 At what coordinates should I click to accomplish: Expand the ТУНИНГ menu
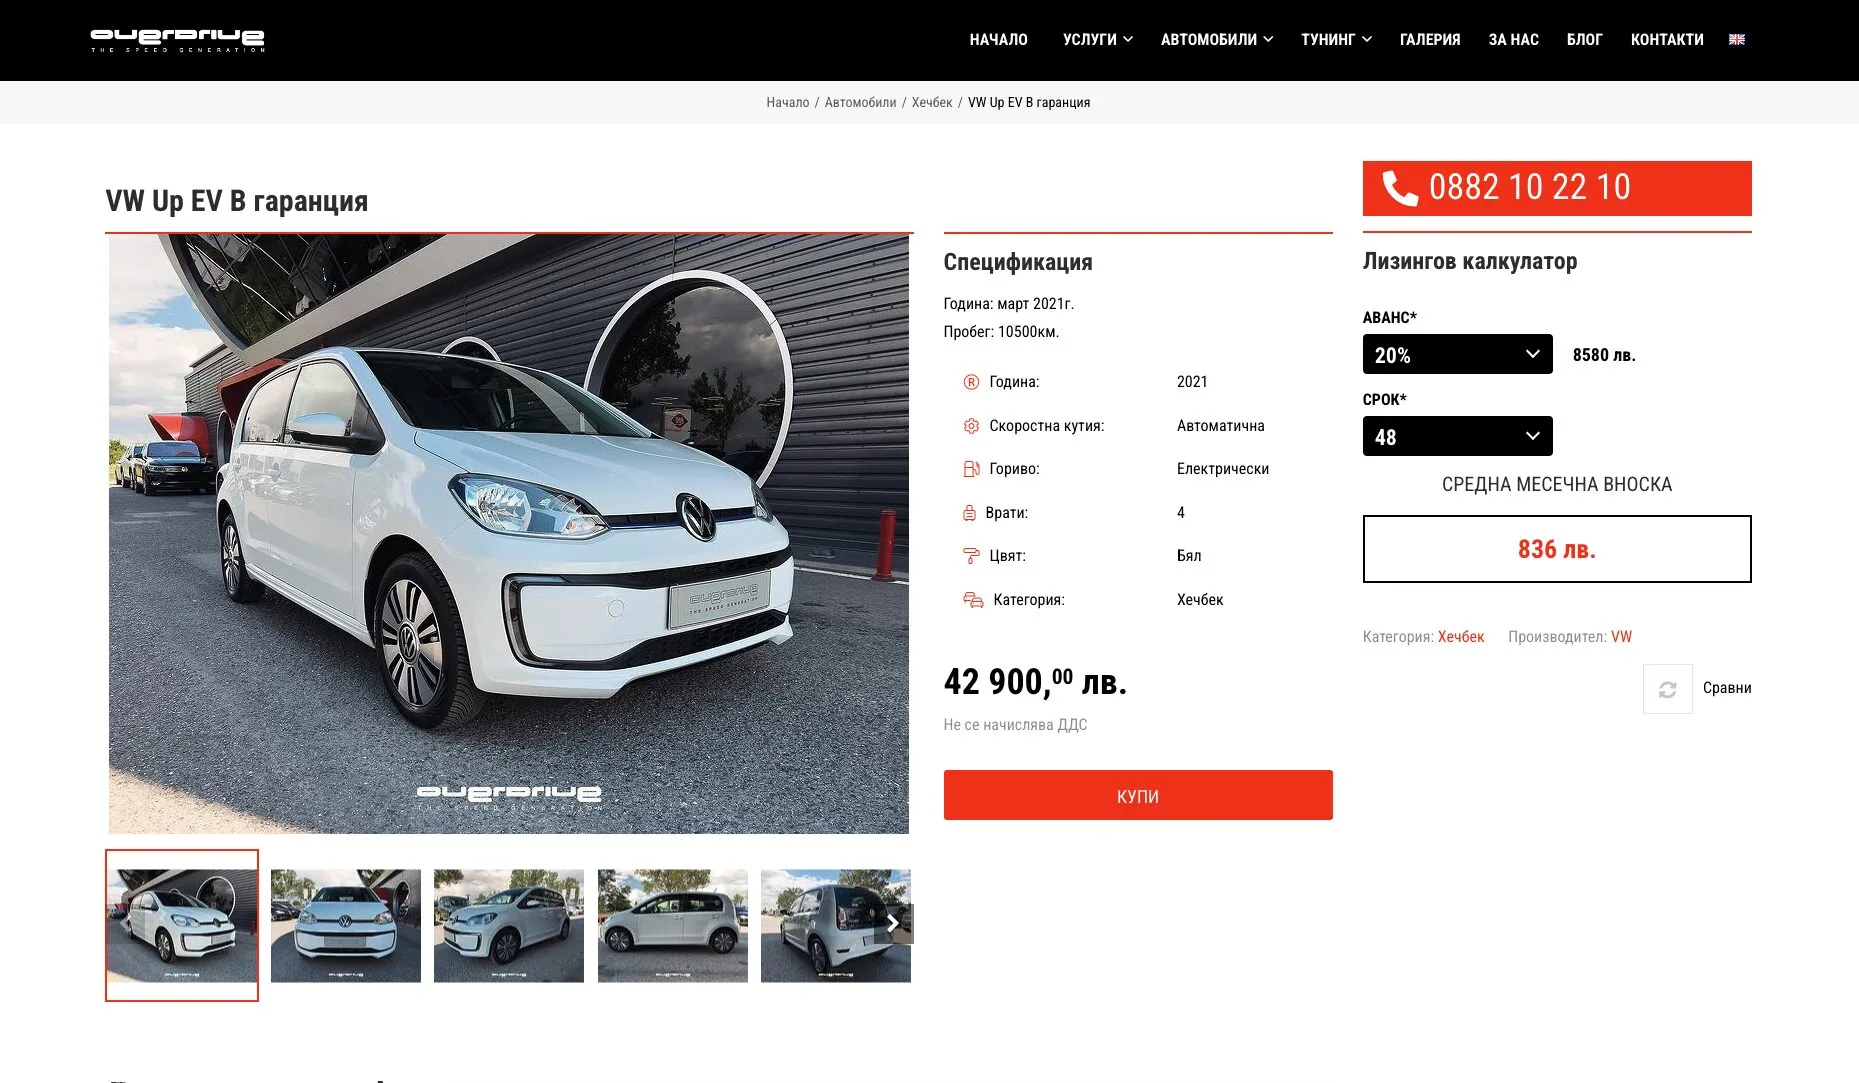point(1336,40)
